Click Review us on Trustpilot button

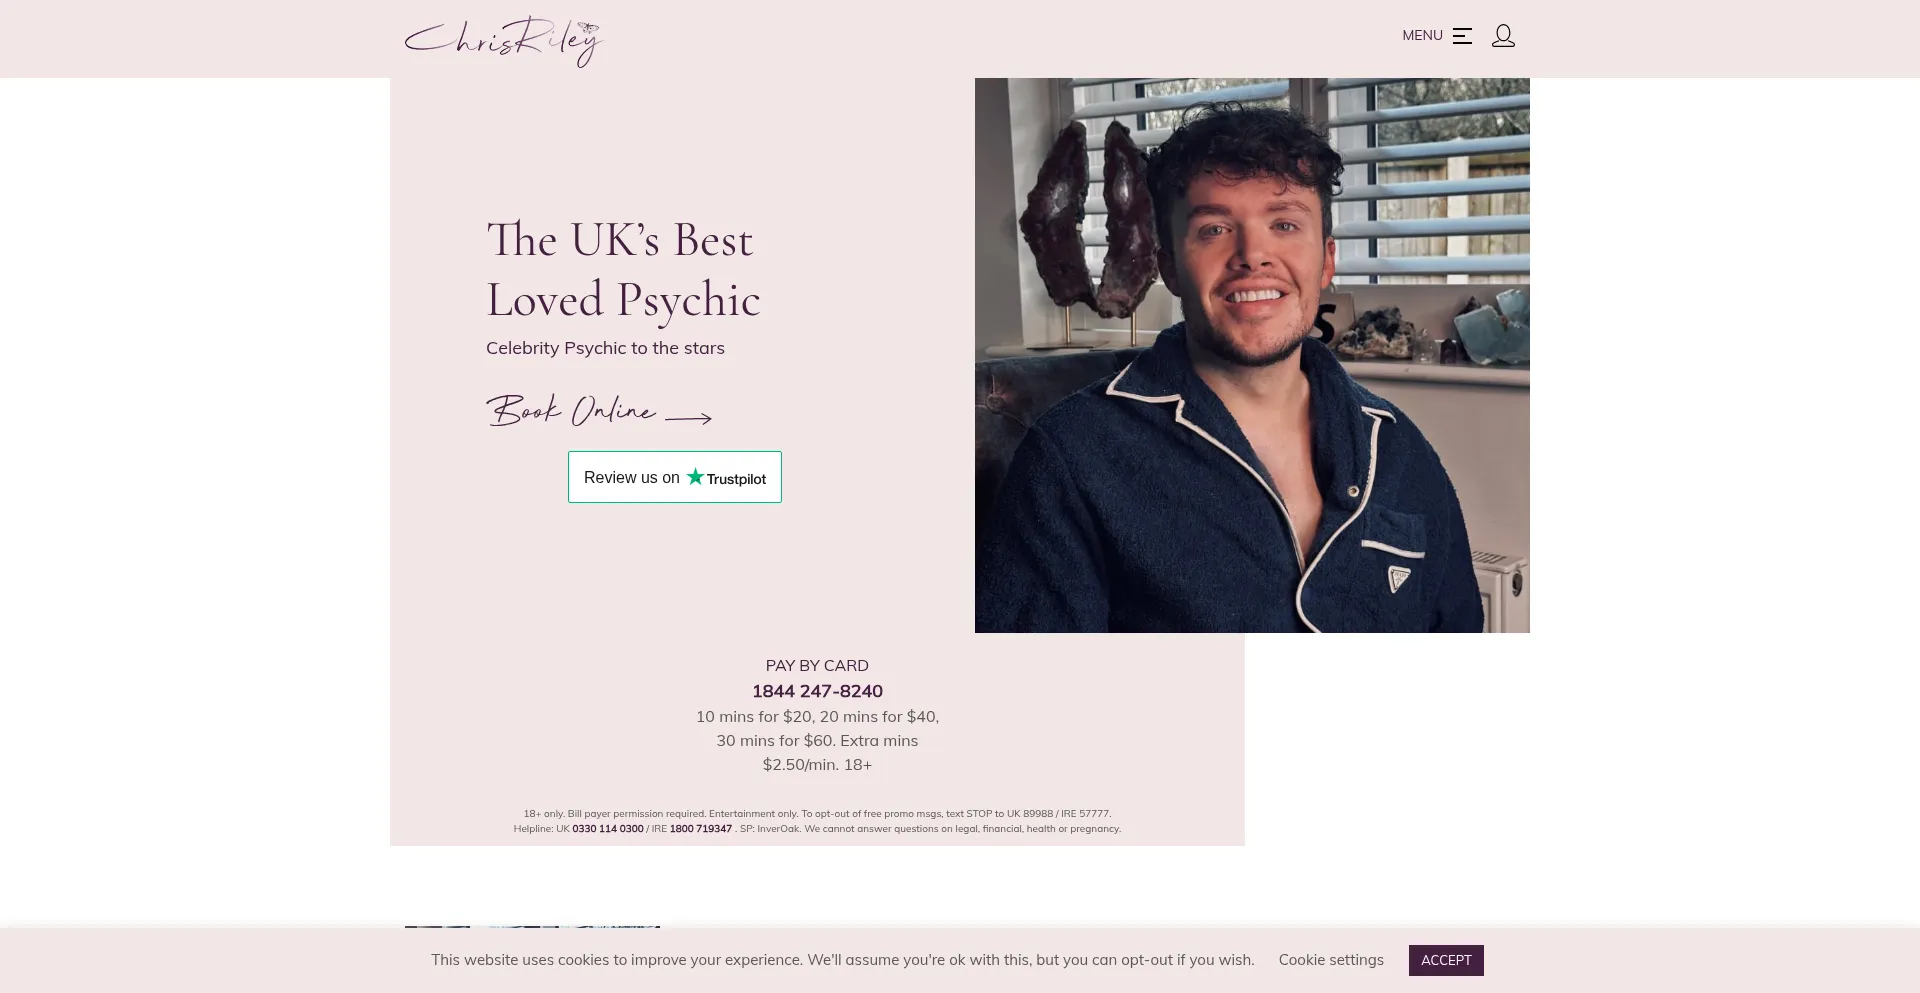tap(675, 477)
